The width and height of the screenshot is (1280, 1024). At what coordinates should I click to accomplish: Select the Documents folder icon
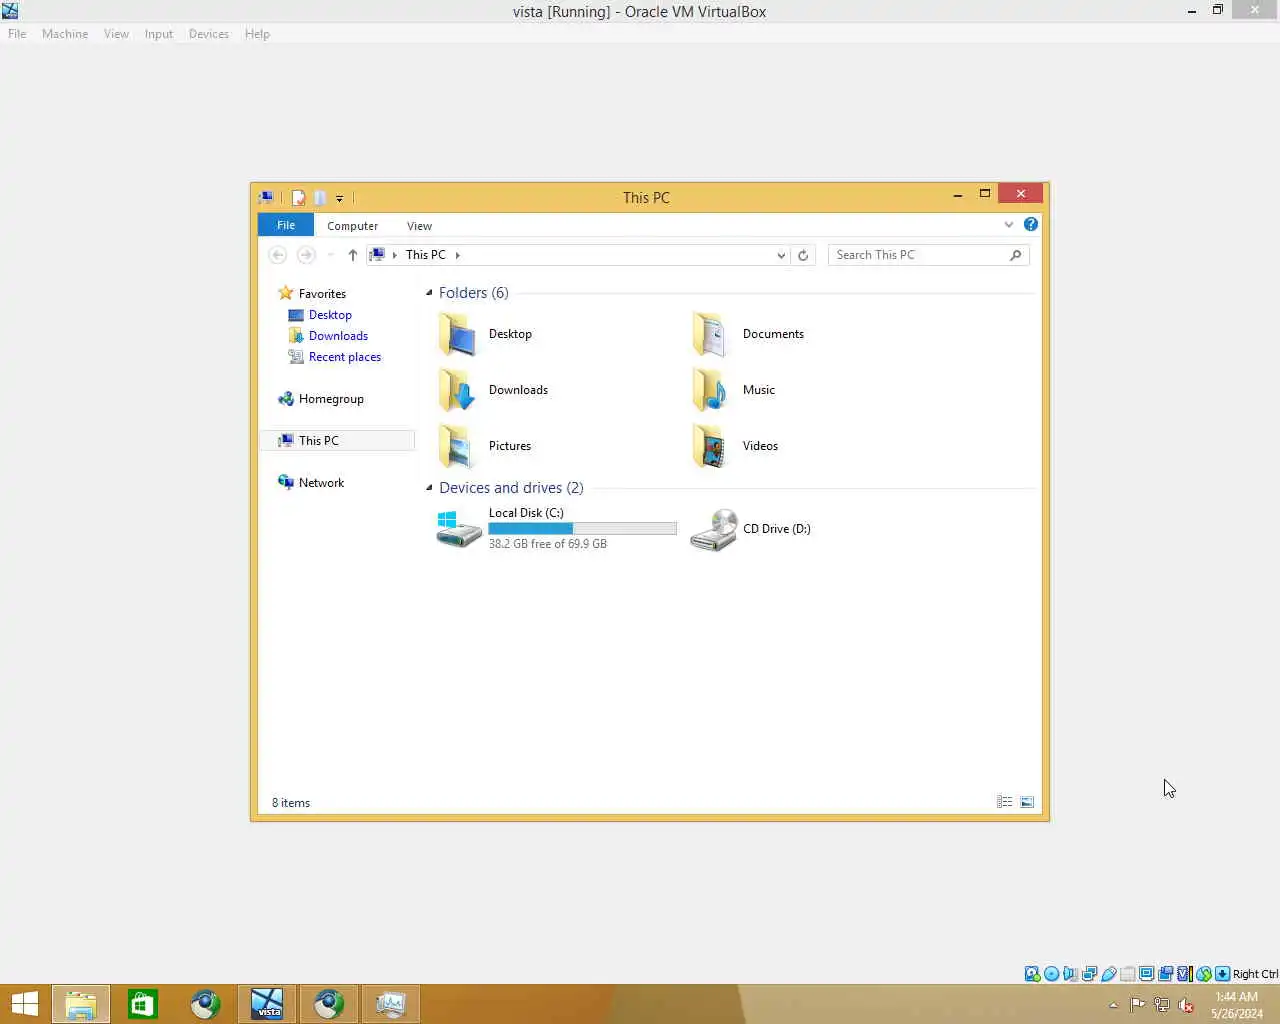pyautogui.click(x=711, y=334)
